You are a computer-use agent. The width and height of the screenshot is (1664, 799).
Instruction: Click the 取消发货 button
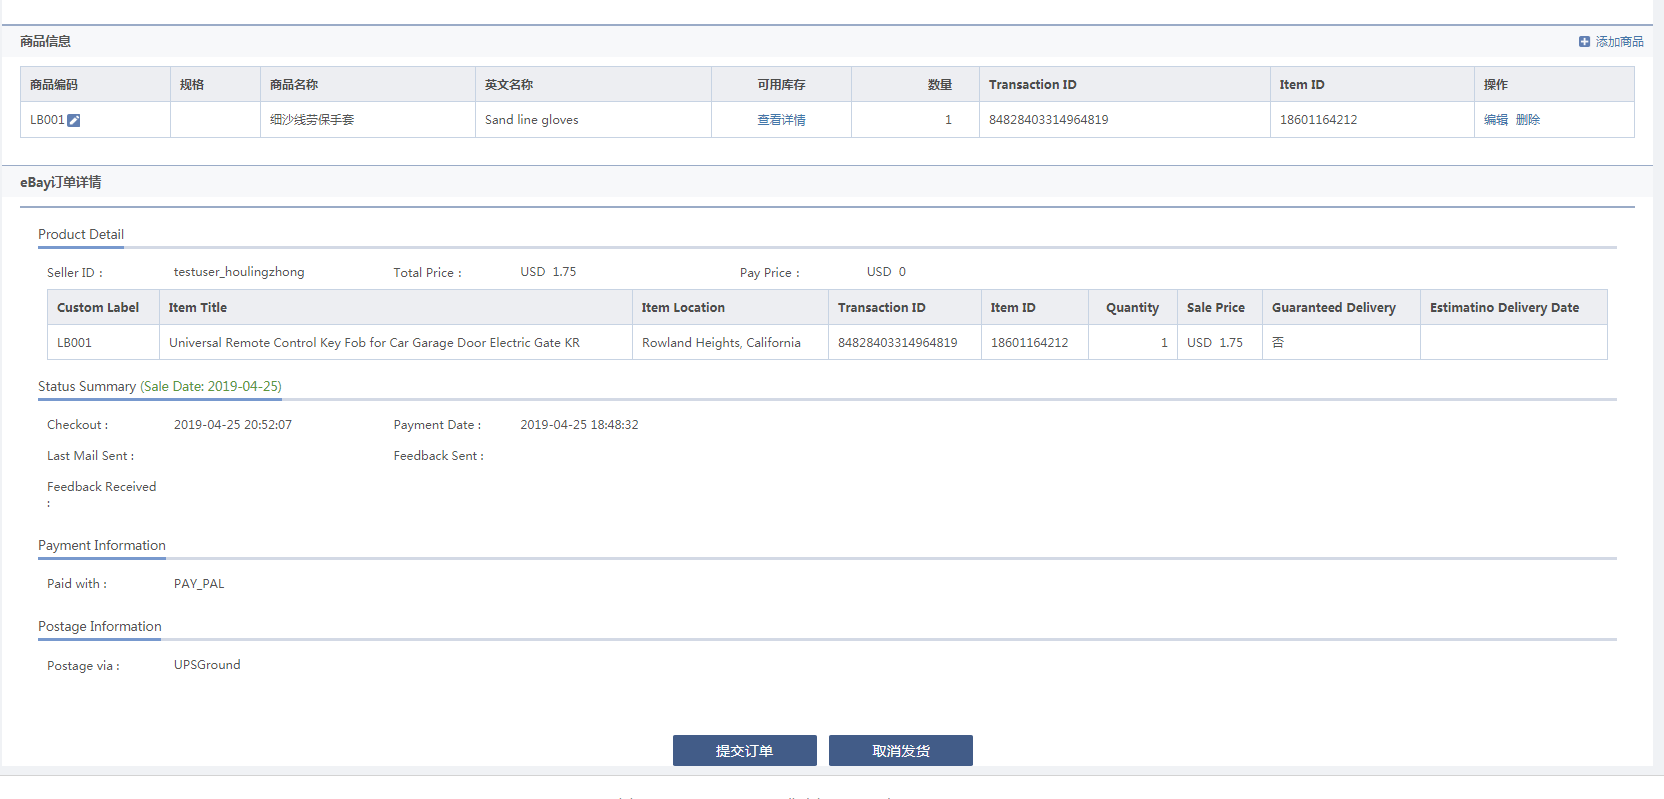901,751
